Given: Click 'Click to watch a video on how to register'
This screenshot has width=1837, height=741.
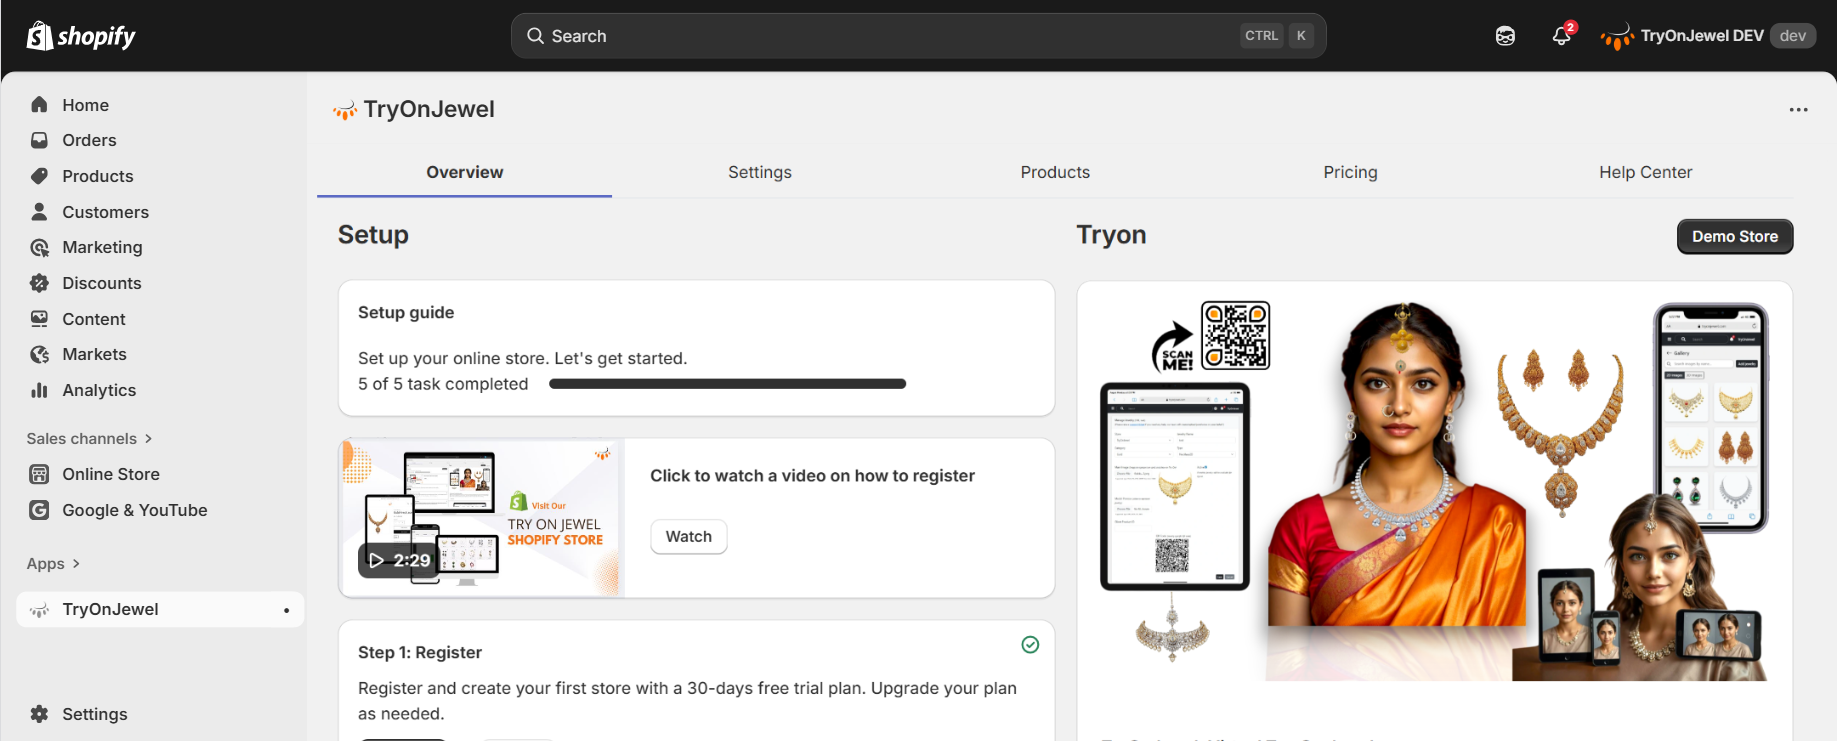Looking at the screenshot, I should click(x=812, y=476).
